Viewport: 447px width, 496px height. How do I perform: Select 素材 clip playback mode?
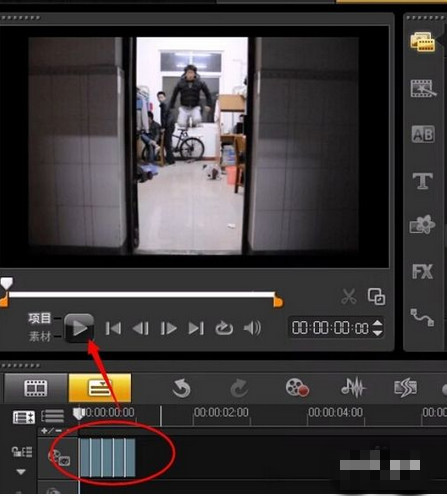coord(39,336)
